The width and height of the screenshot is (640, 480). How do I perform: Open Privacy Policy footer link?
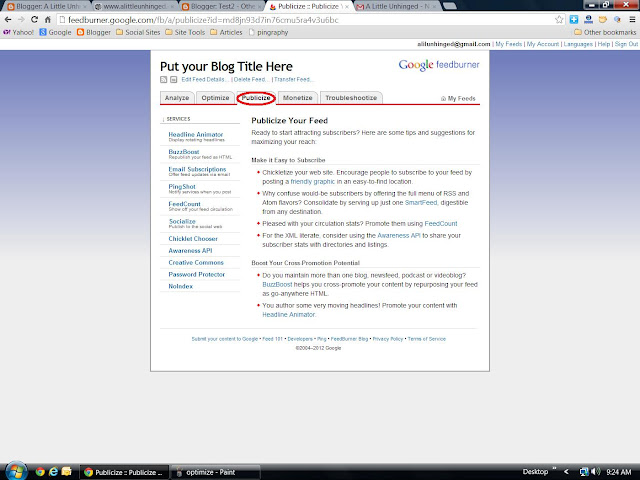pos(388,339)
